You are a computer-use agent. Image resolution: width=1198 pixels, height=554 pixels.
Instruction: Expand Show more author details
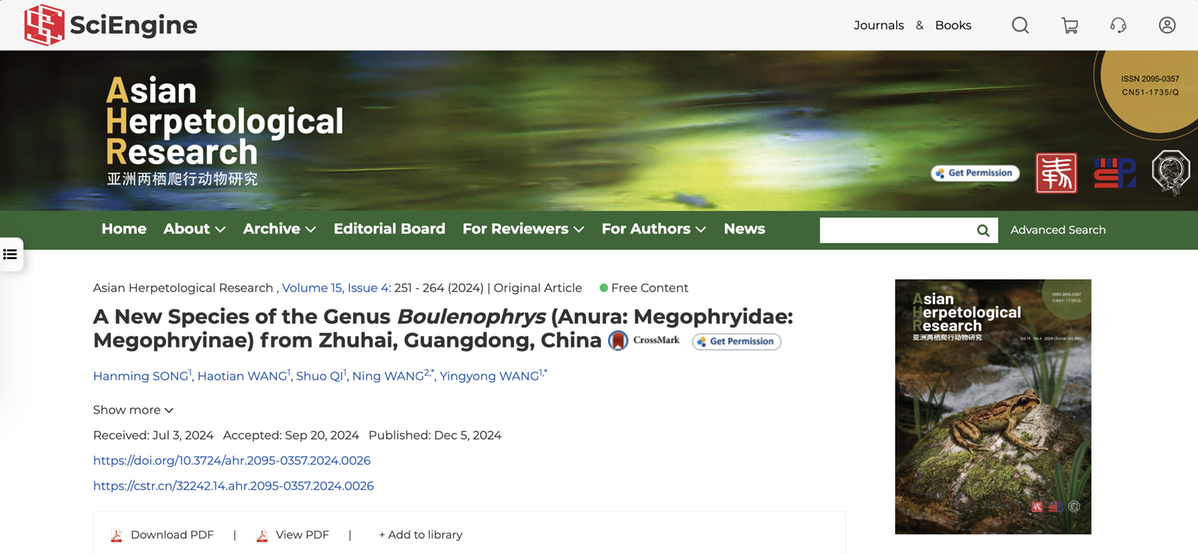[133, 410]
